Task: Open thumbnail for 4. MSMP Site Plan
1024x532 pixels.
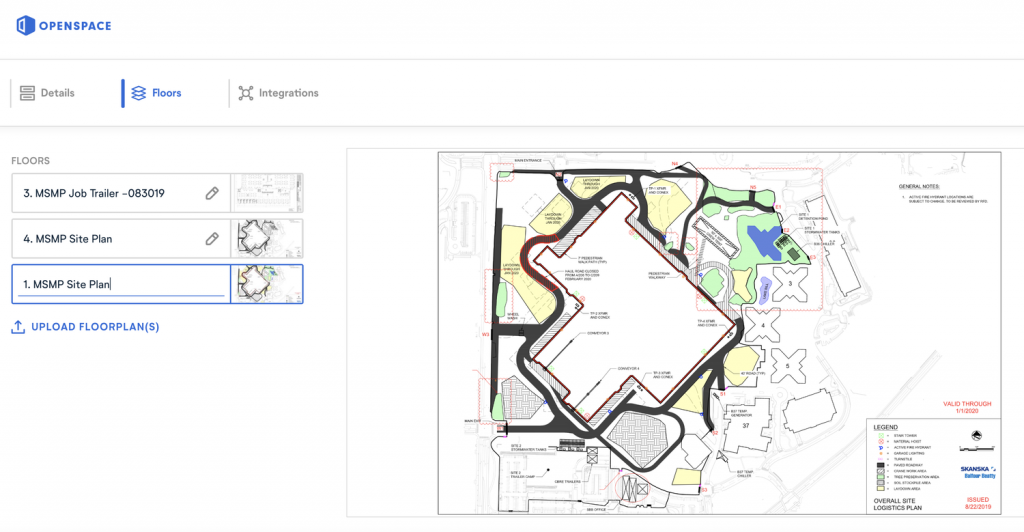Action: tap(267, 239)
